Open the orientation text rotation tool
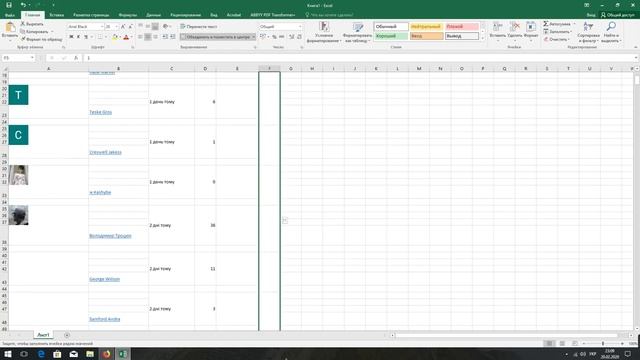The image size is (640, 360). point(166,27)
